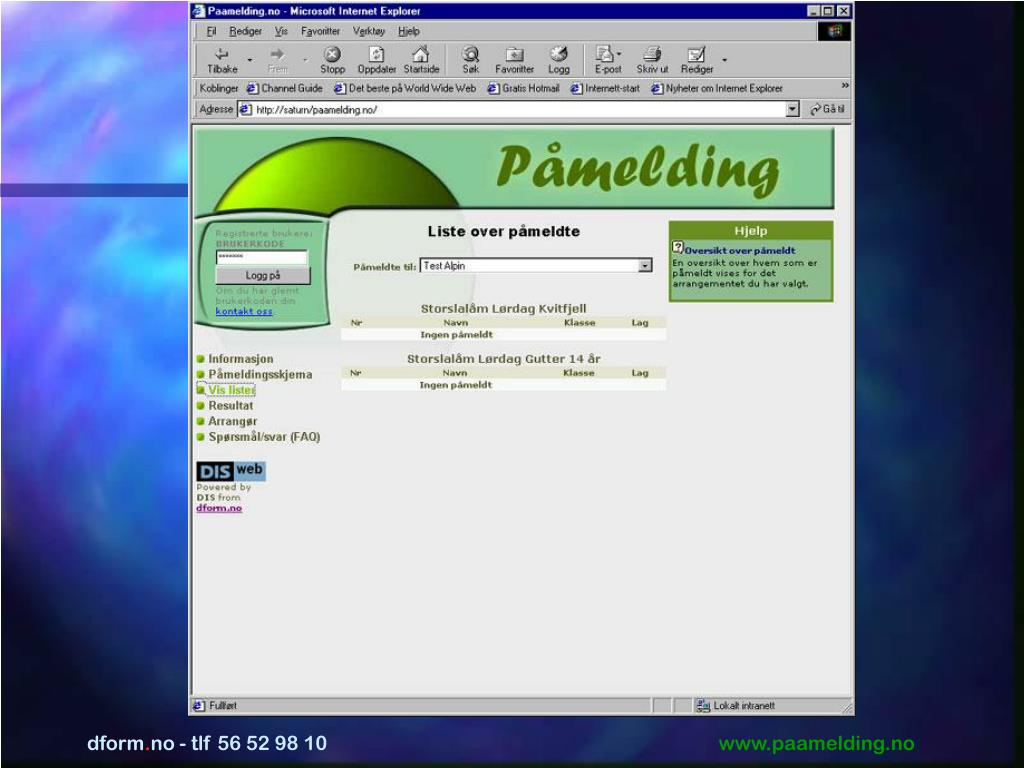Follow the kontakt oss link
Image resolution: width=1024 pixels, height=768 pixels.
[x=244, y=312]
